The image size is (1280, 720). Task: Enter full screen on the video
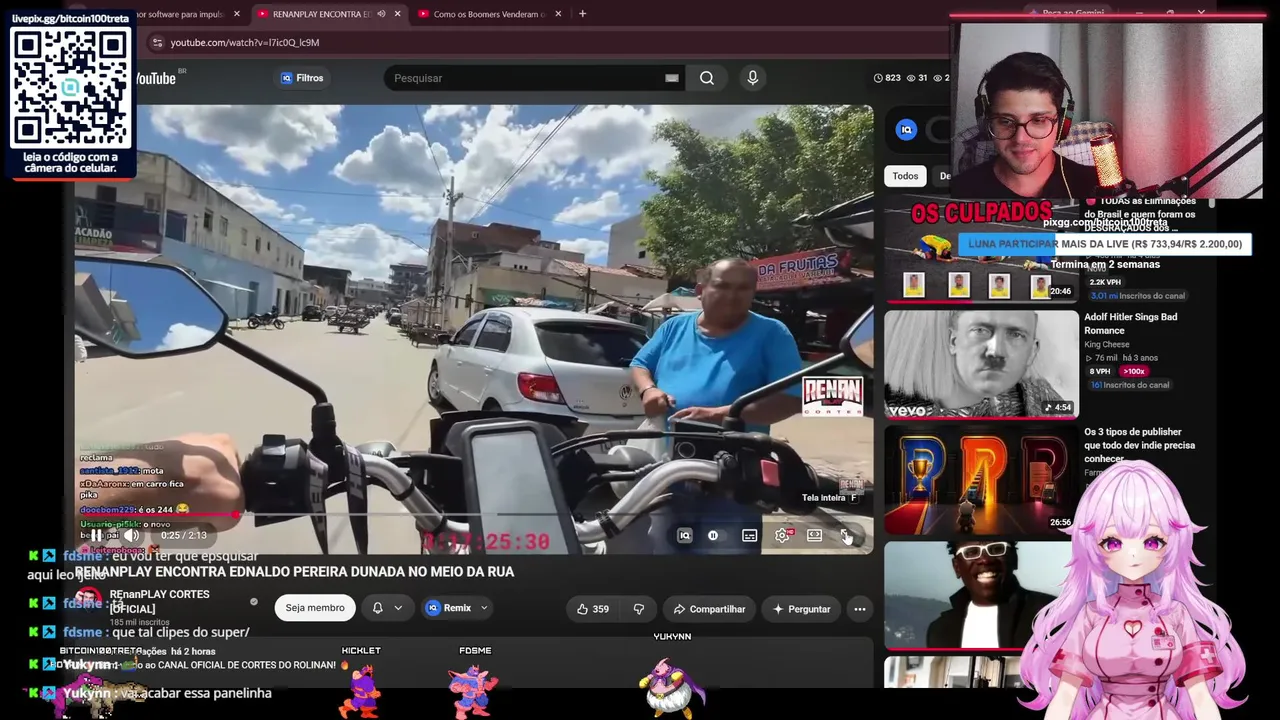coord(846,536)
